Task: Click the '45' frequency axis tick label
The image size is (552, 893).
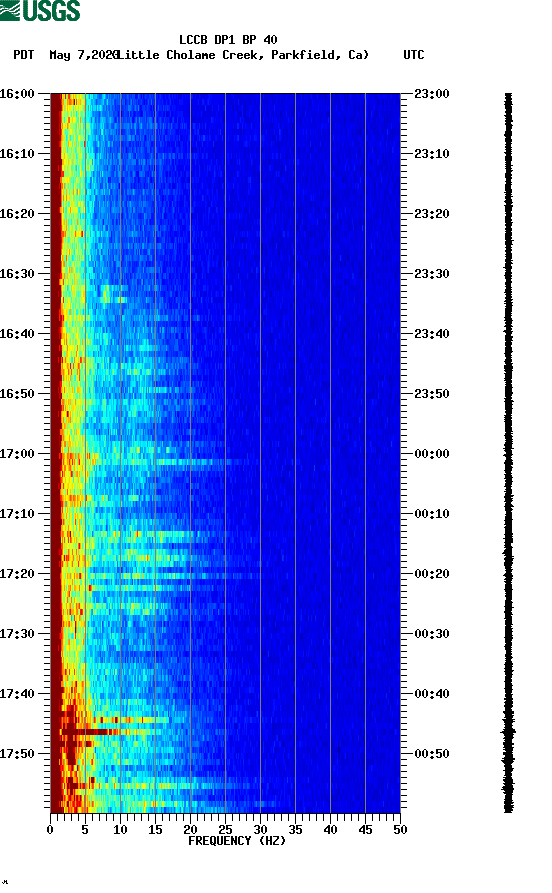Action: 365,830
